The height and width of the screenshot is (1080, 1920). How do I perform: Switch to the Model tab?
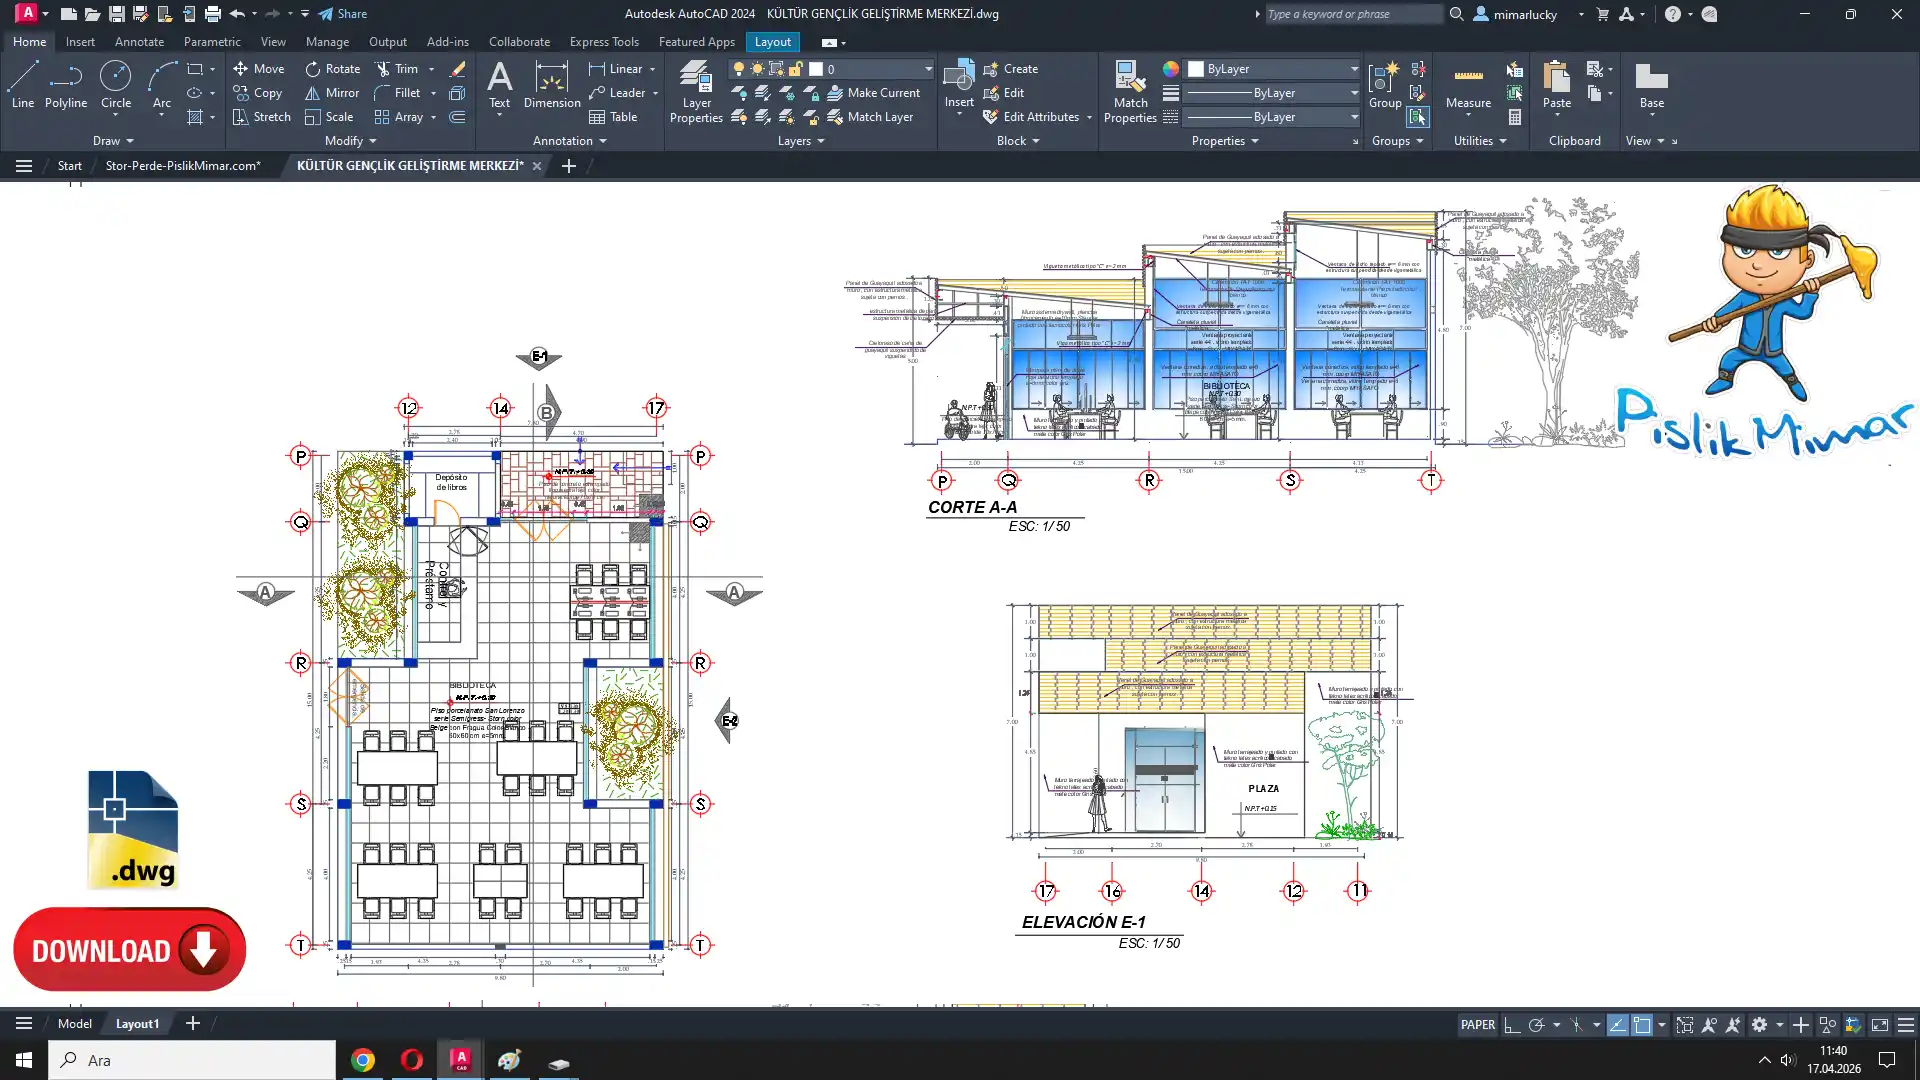(74, 1024)
